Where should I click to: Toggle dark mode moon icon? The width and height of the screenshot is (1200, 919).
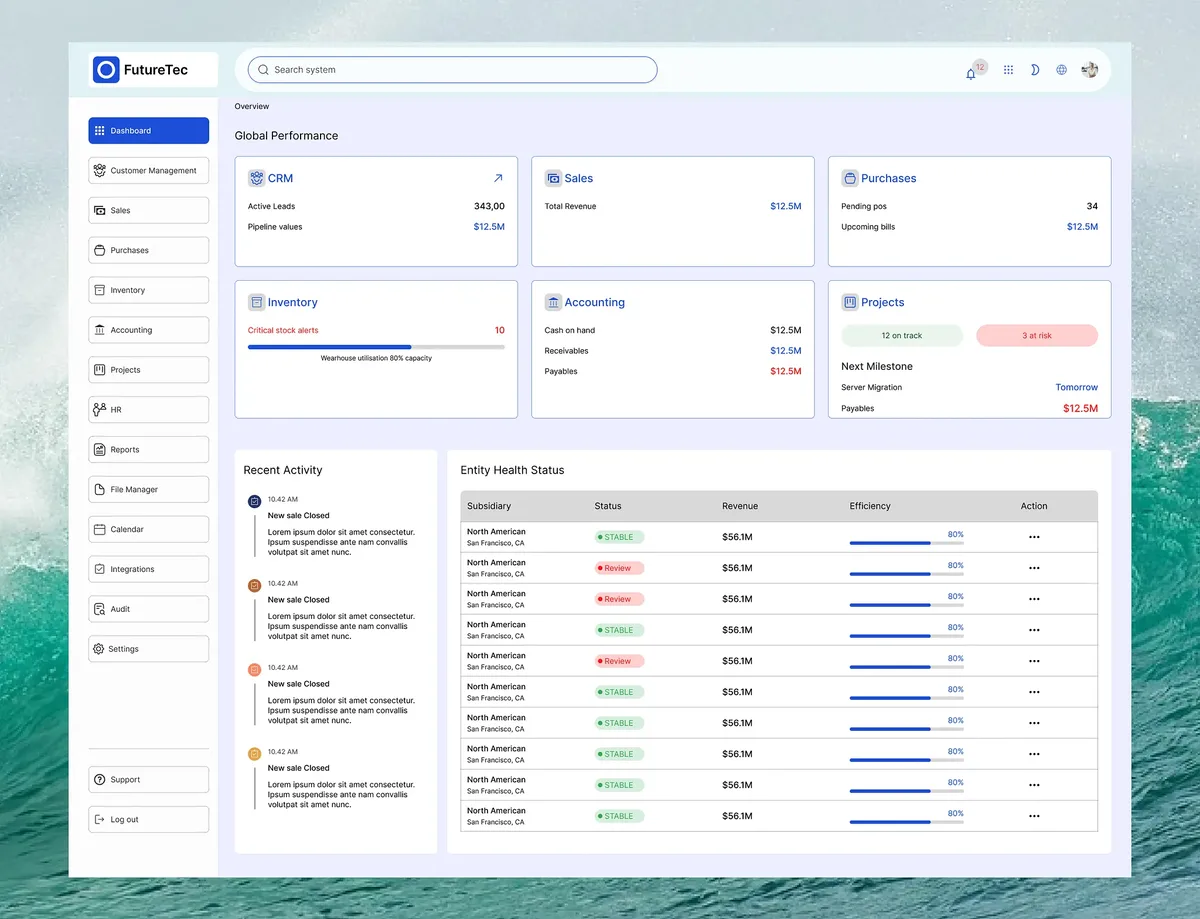[x=1035, y=70]
